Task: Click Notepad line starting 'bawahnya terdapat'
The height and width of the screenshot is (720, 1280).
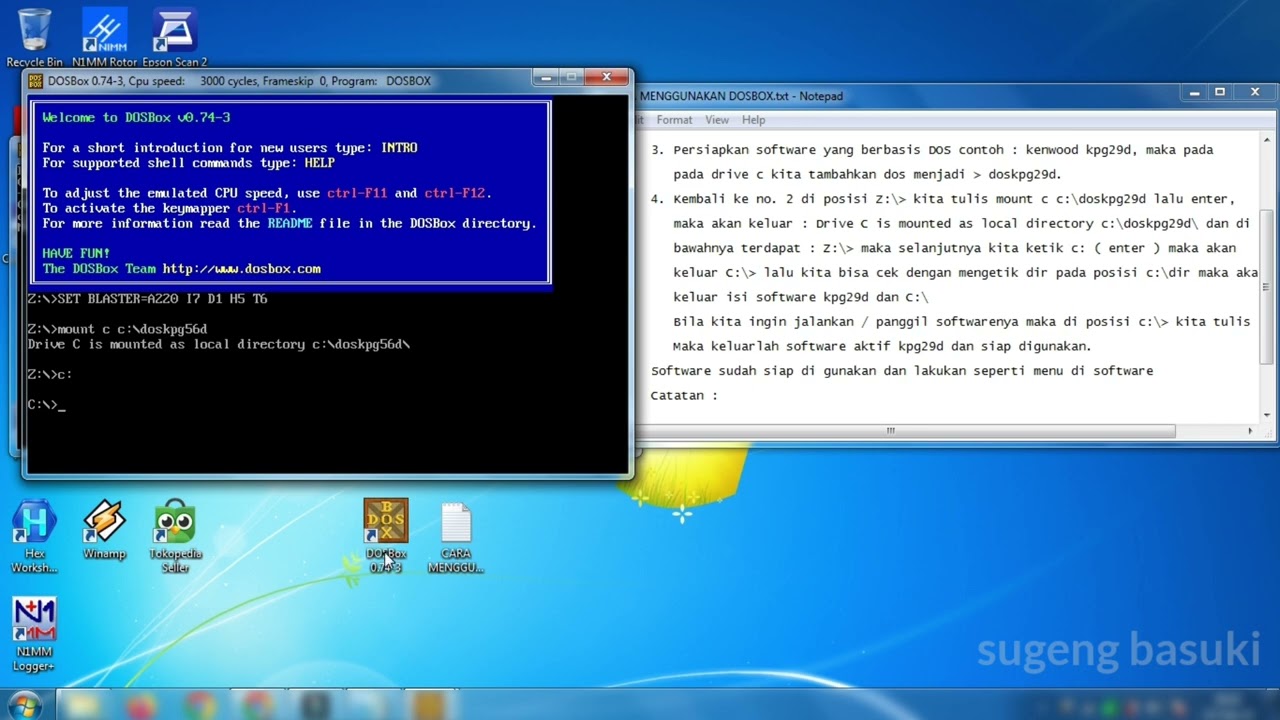Action: coord(954,248)
